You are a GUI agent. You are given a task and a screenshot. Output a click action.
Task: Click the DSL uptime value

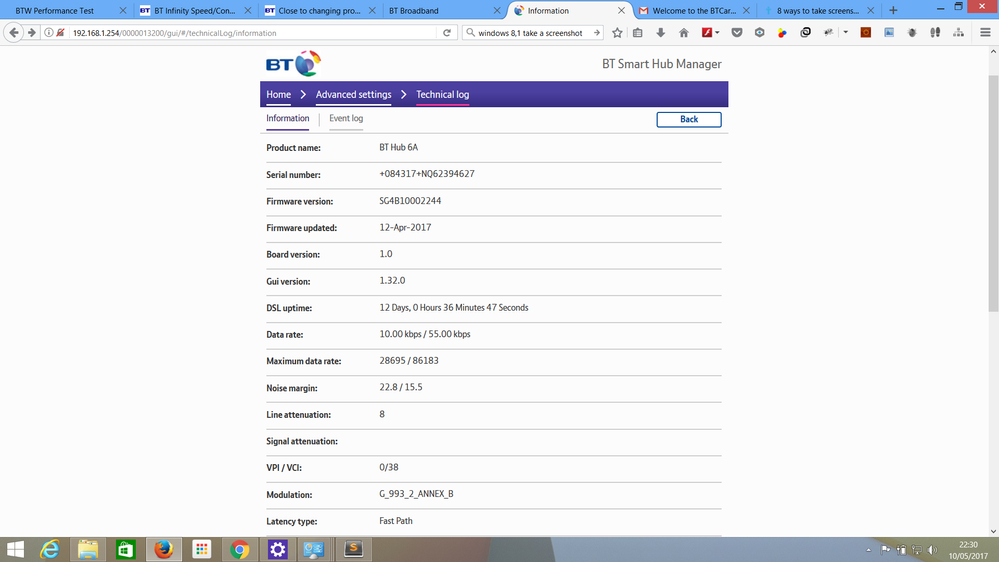pyautogui.click(x=454, y=308)
